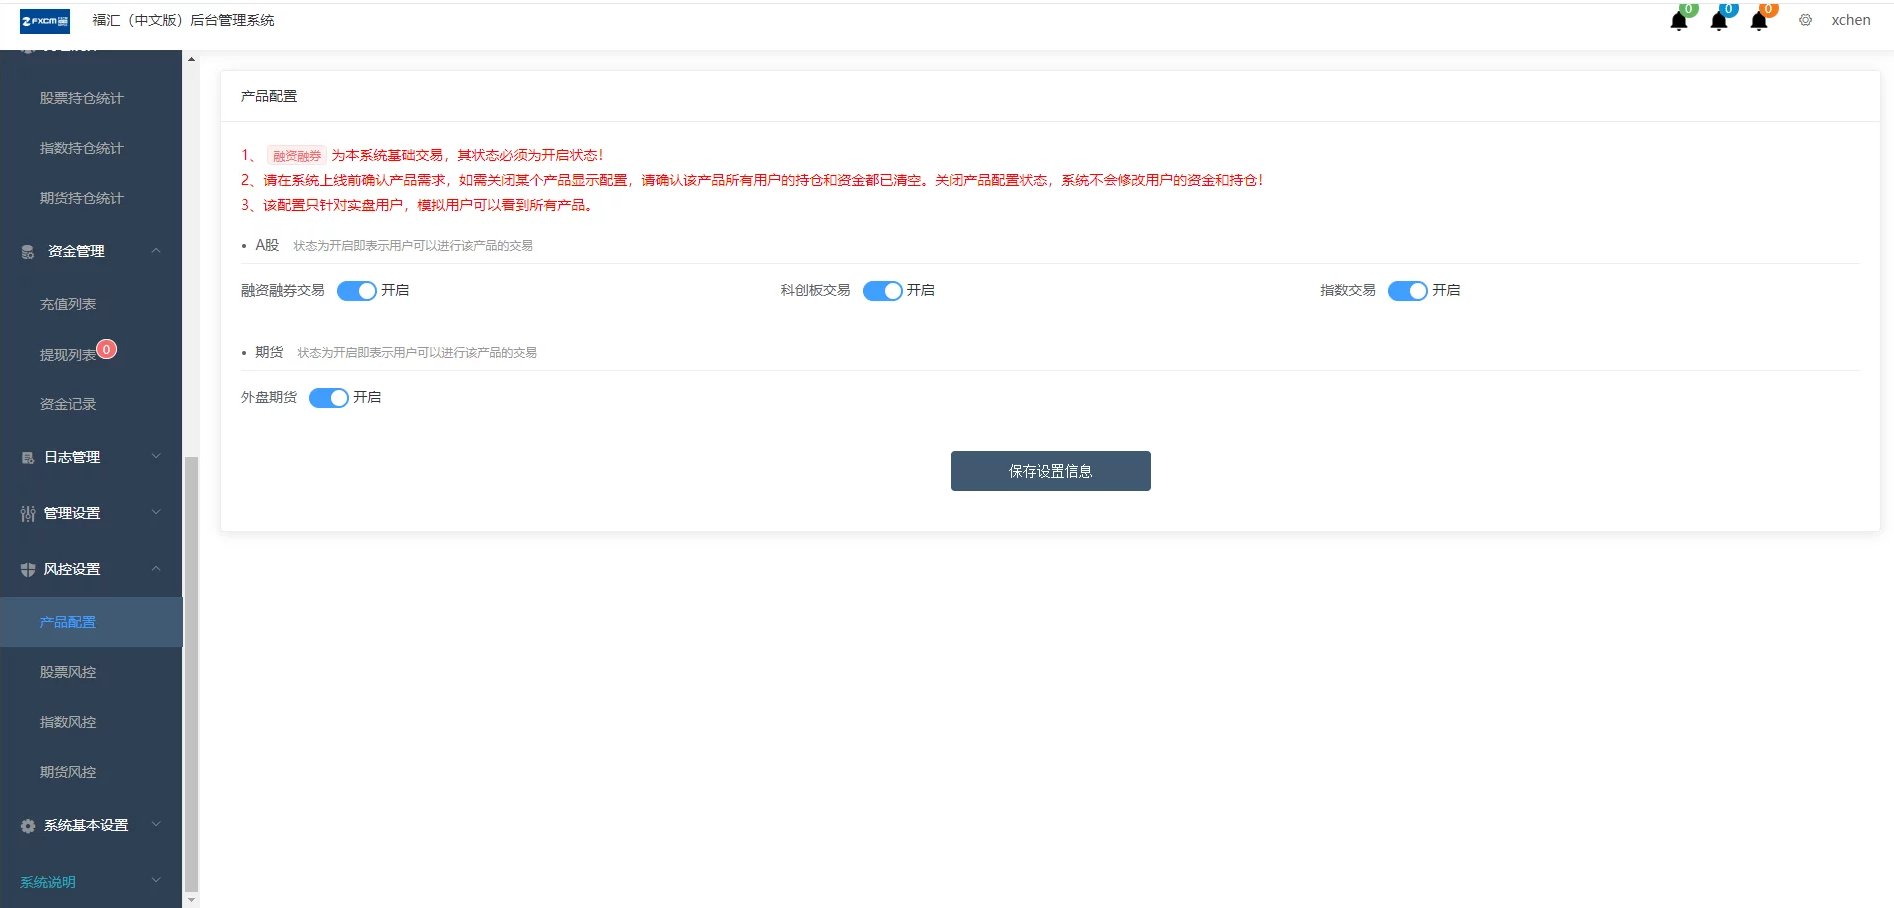Viewport: 1894px width, 908px height.
Task: Open the 期货风控 page
Action: pos(66,771)
